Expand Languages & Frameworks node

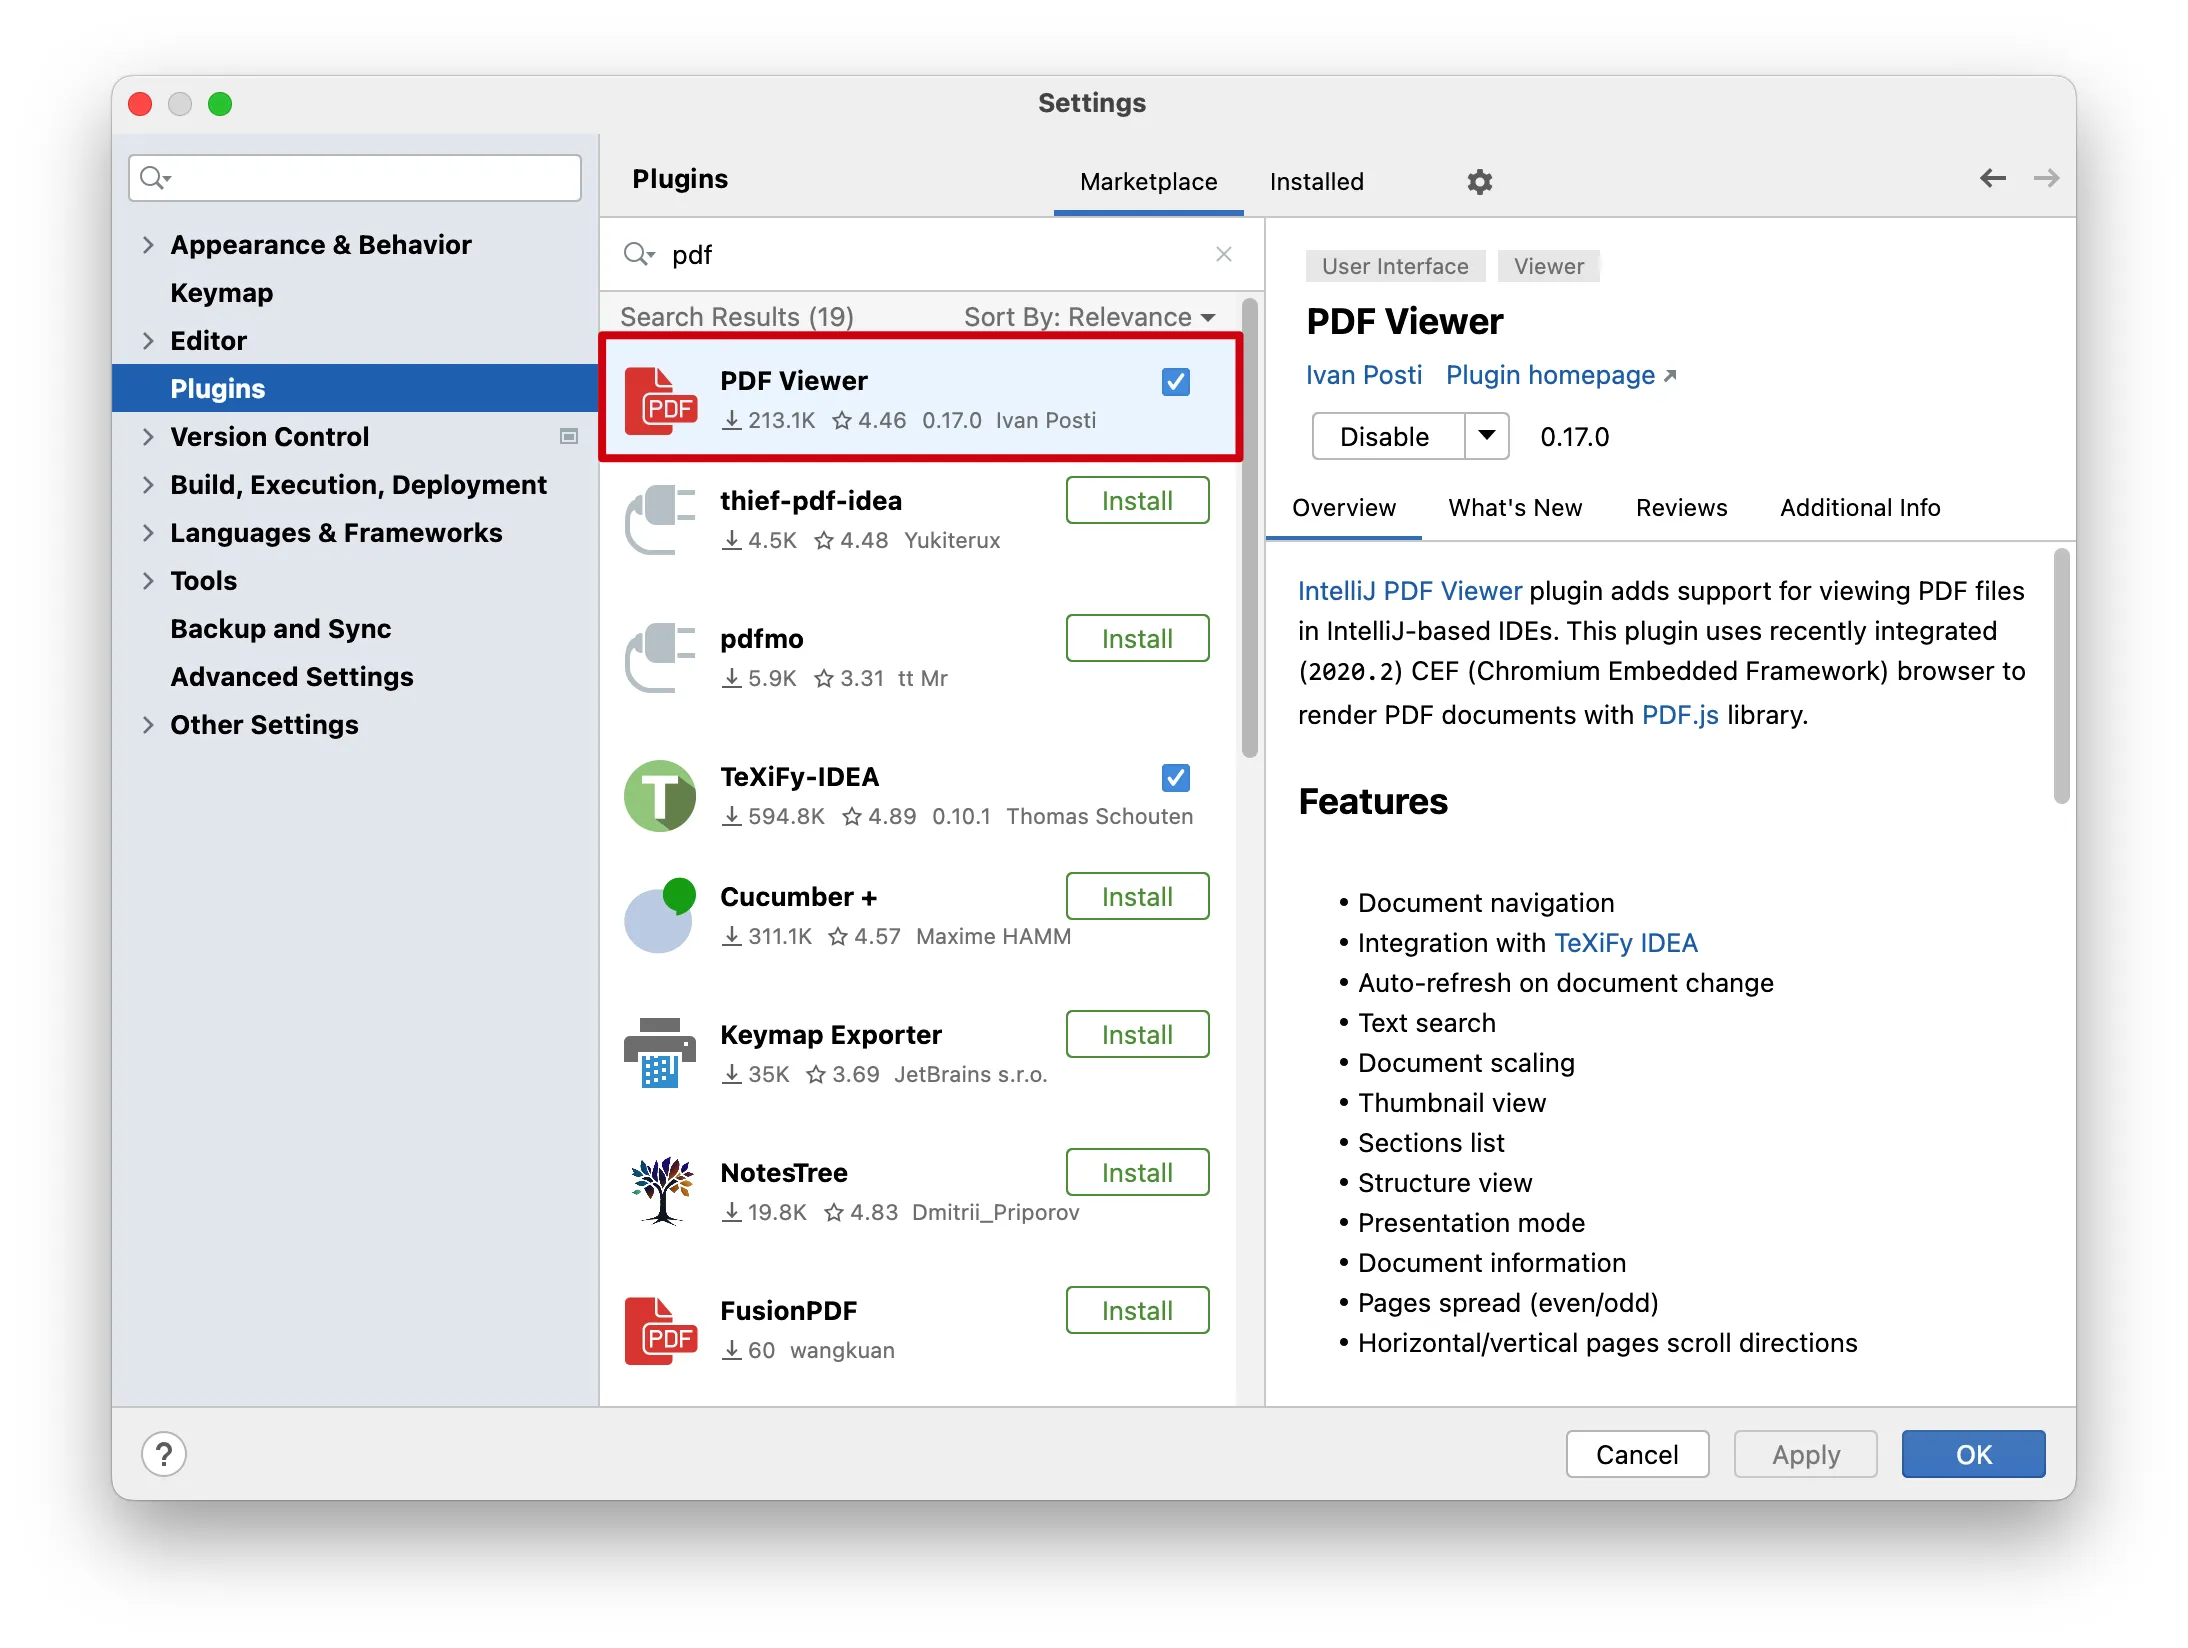tap(148, 533)
